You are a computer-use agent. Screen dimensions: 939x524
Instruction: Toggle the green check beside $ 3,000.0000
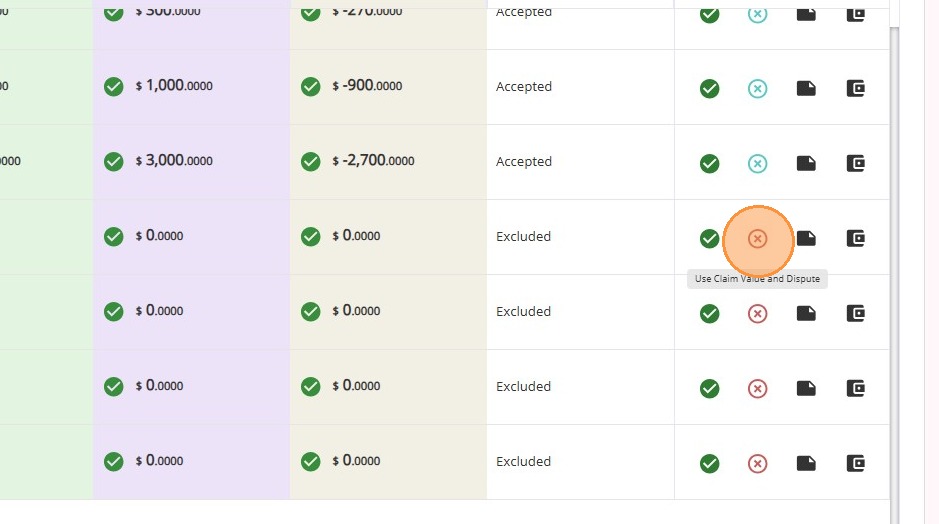(114, 161)
